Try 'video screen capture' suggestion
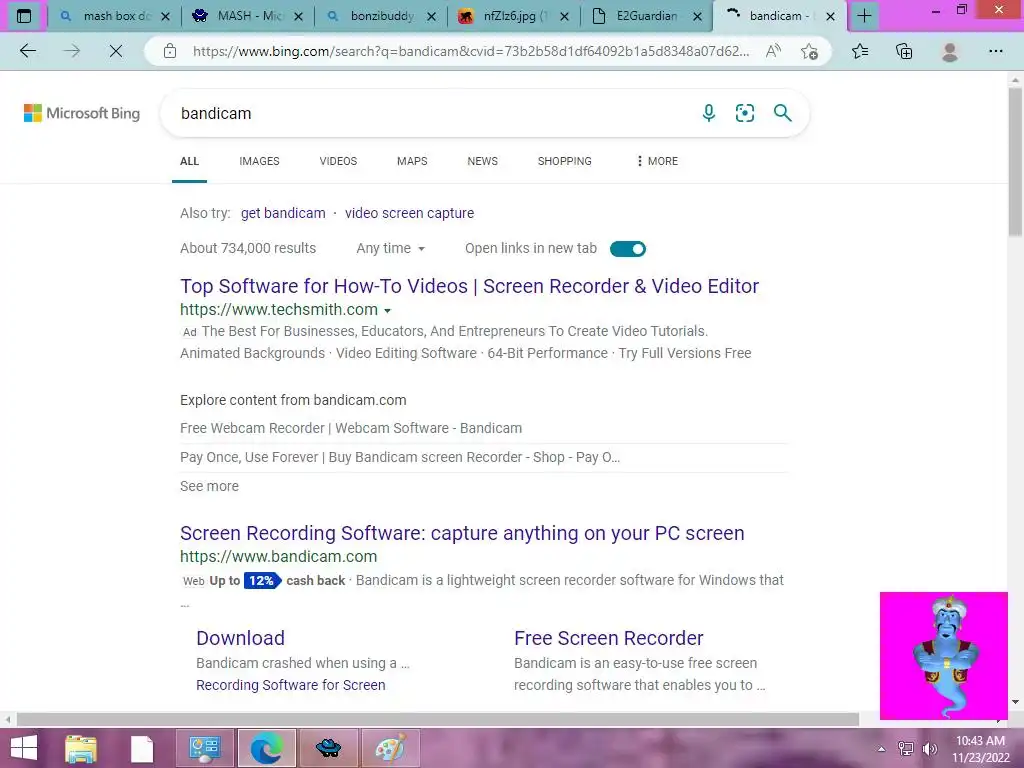The width and height of the screenshot is (1024, 768). tap(409, 213)
